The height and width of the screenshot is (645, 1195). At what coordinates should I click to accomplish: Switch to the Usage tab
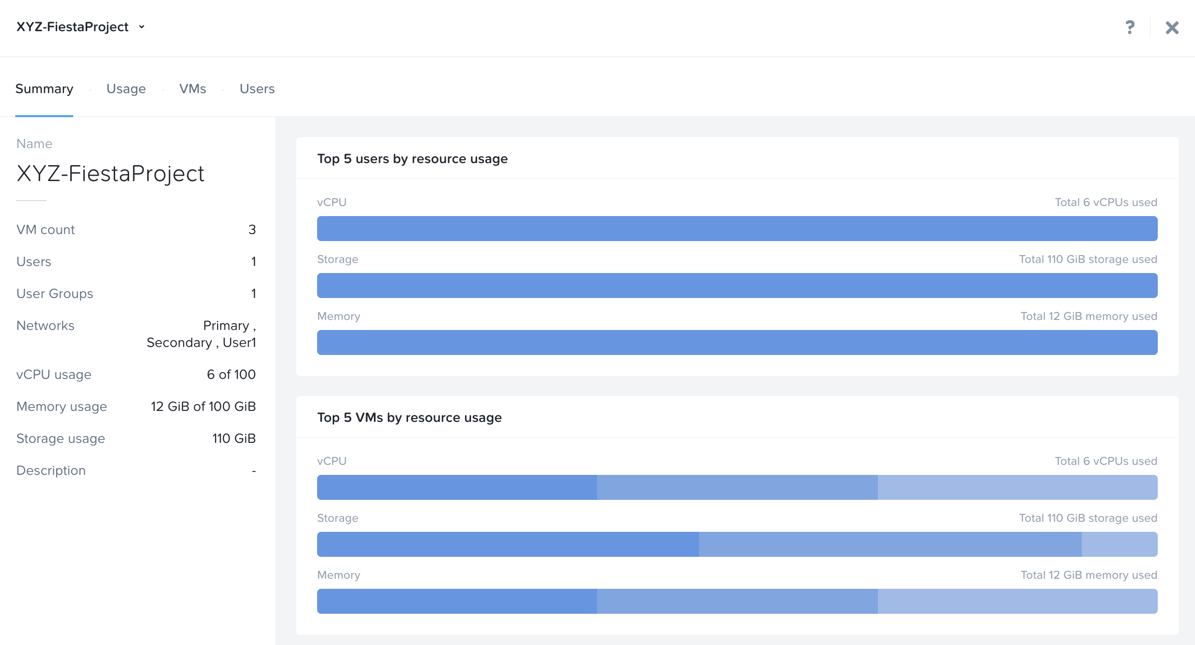(126, 88)
